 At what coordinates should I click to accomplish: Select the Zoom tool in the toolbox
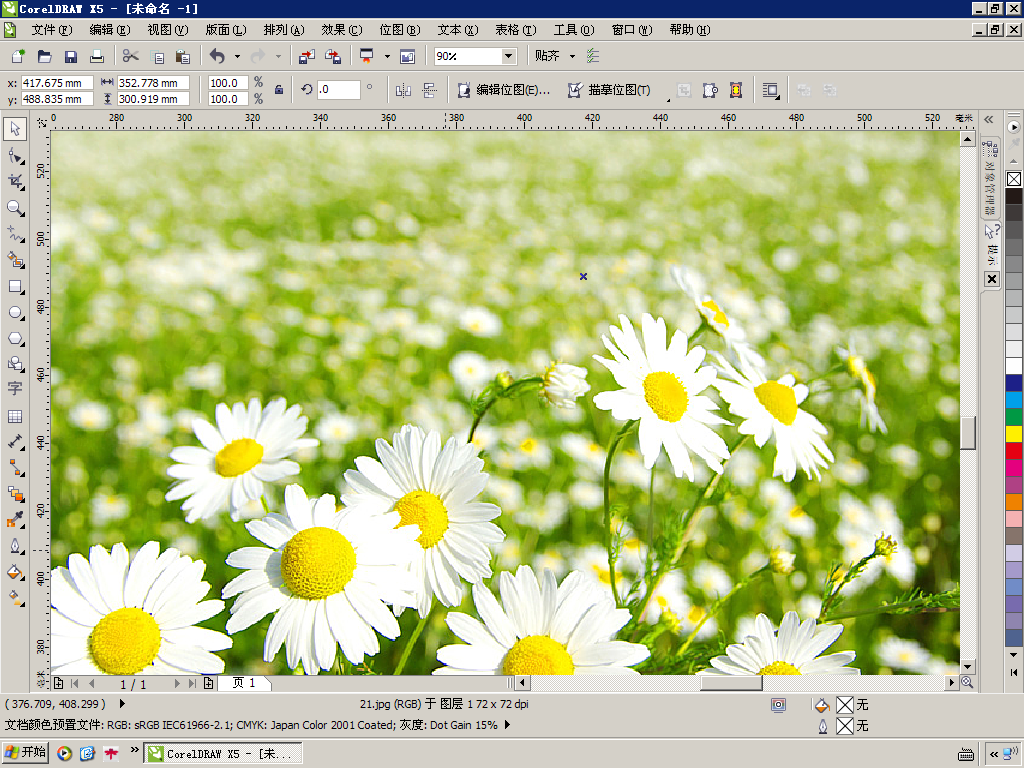pos(15,208)
